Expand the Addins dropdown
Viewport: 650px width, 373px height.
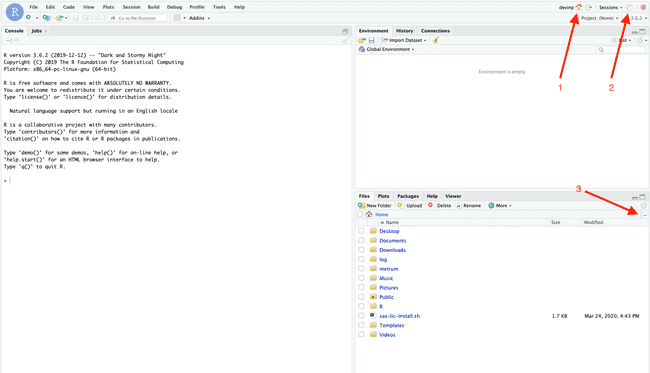tap(199, 18)
